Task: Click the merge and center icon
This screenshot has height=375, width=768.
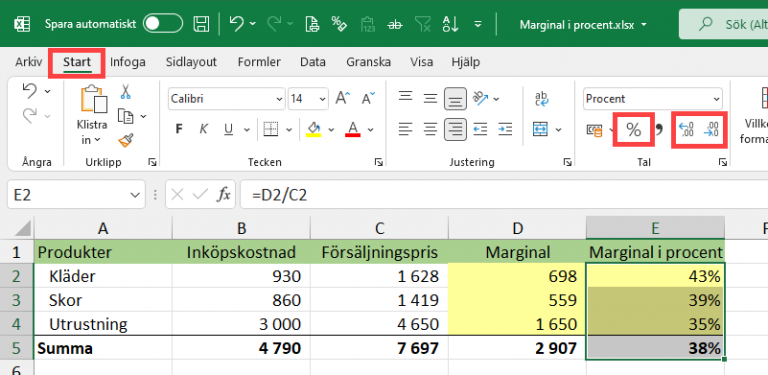Action: 541,129
